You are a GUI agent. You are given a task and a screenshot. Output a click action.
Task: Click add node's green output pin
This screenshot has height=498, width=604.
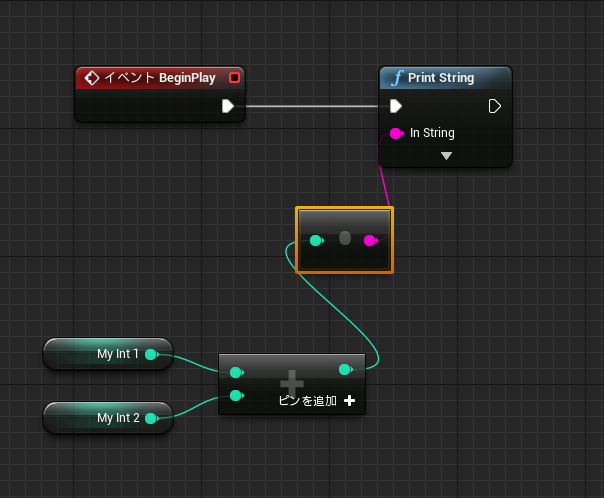click(x=346, y=370)
